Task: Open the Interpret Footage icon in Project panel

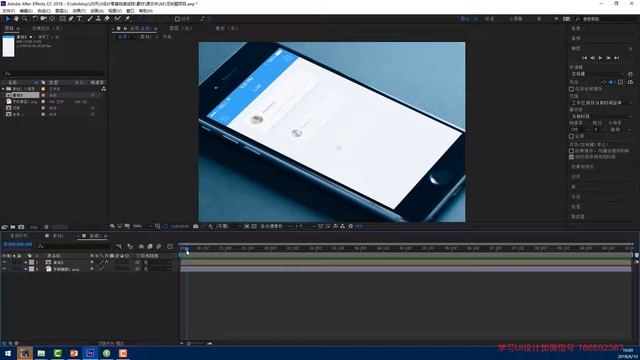Action: pos(4,227)
